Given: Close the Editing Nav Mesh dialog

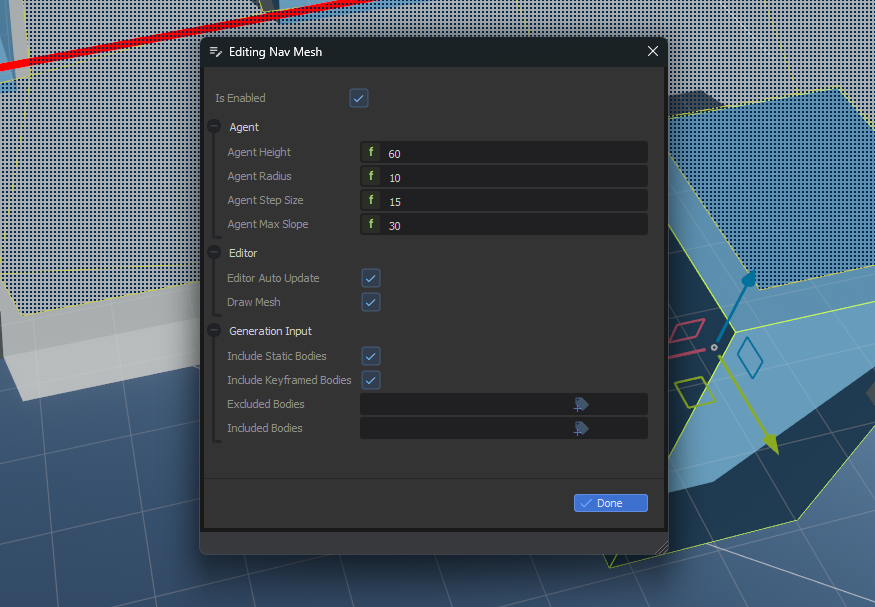Looking at the screenshot, I should (x=653, y=51).
